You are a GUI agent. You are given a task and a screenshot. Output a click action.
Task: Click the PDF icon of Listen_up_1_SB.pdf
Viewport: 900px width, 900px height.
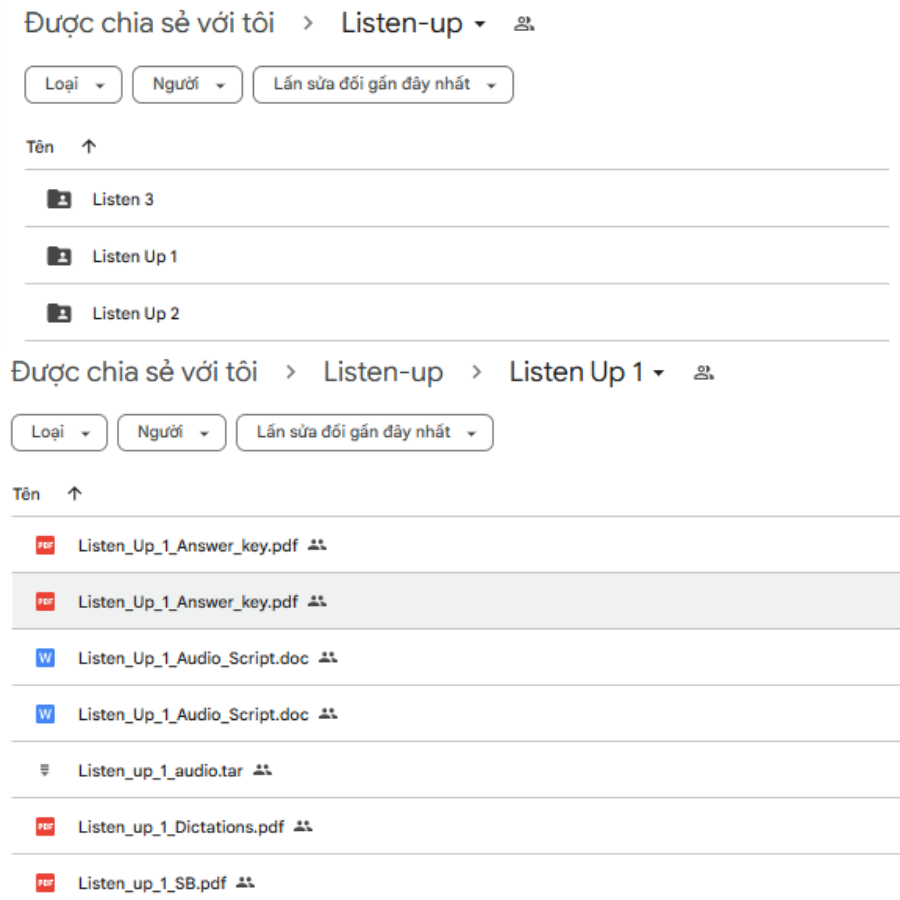point(45,883)
